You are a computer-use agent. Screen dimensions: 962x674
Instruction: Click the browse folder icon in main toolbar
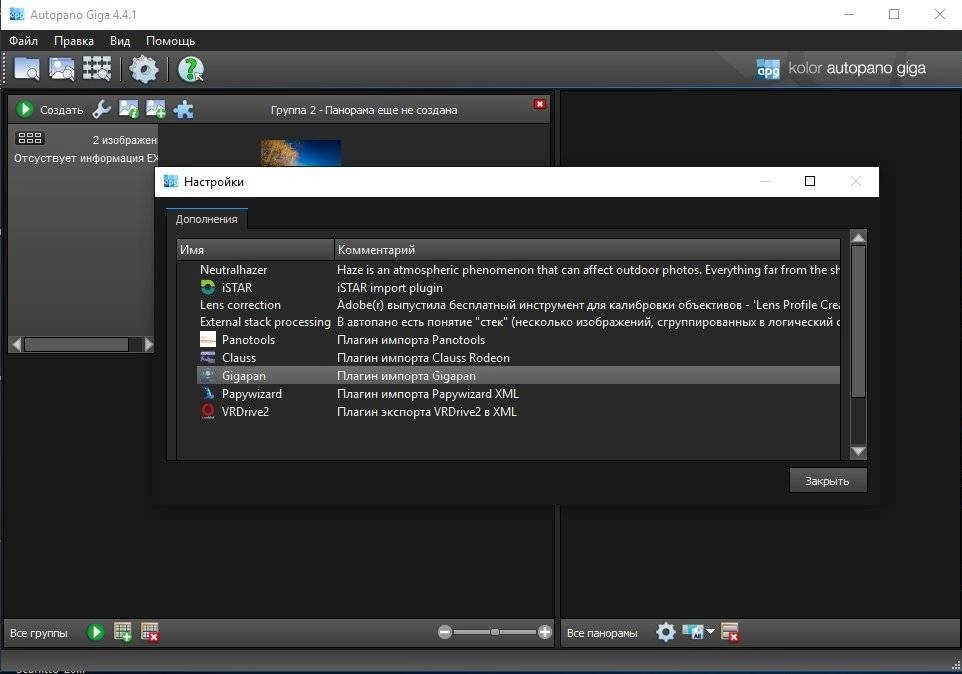coord(27,69)
